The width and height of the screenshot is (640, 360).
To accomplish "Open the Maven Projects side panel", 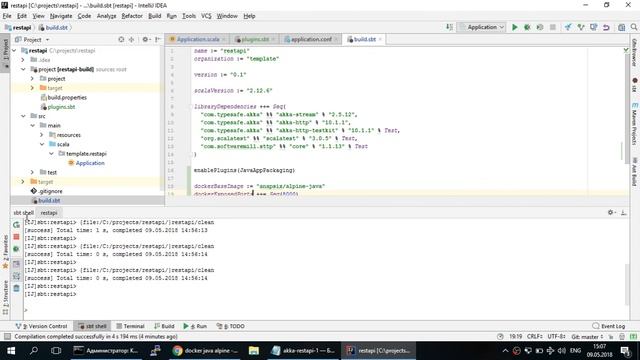I will click(x=634, y=124).
